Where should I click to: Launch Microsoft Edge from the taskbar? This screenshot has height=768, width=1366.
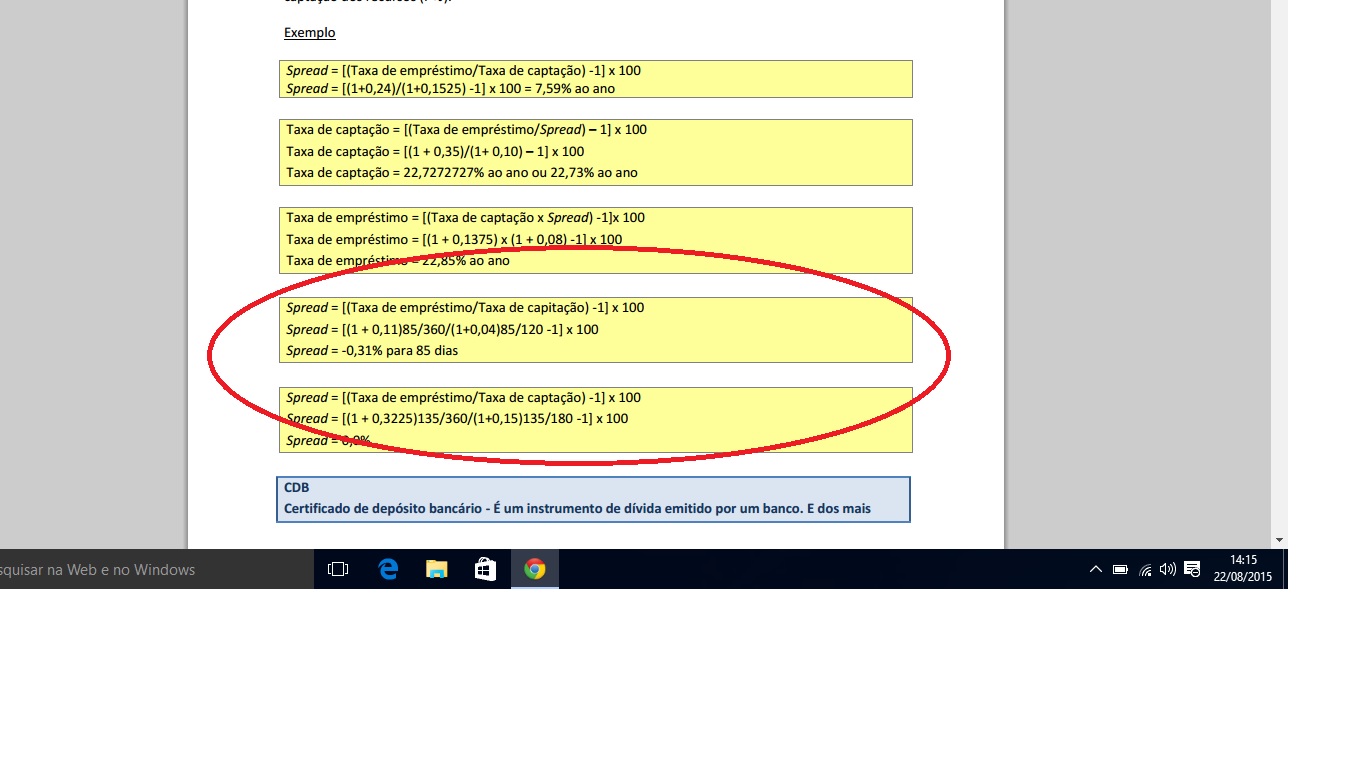click(388, 569)
